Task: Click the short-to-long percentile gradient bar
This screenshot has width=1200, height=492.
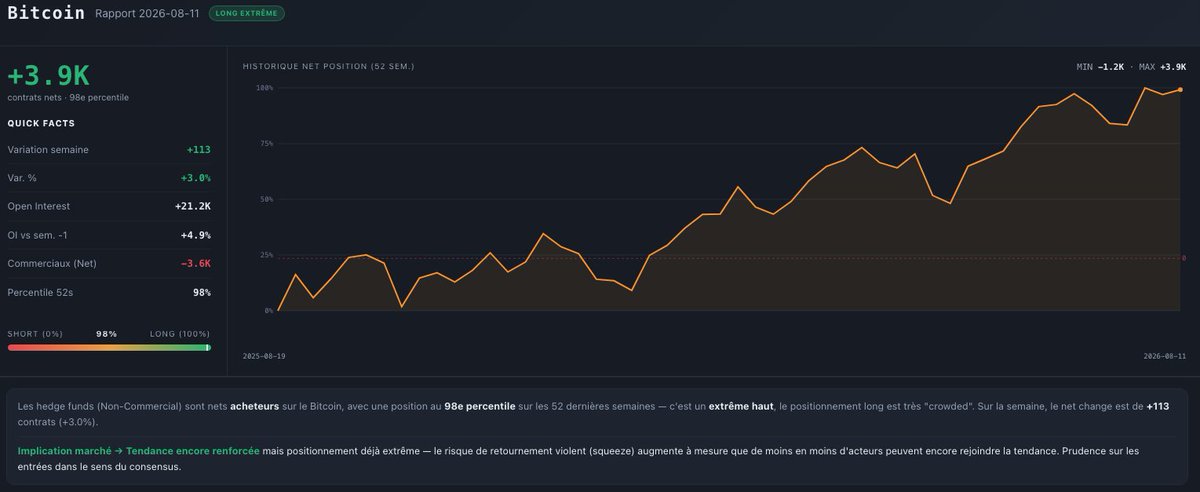Action: tap(109, 347)
